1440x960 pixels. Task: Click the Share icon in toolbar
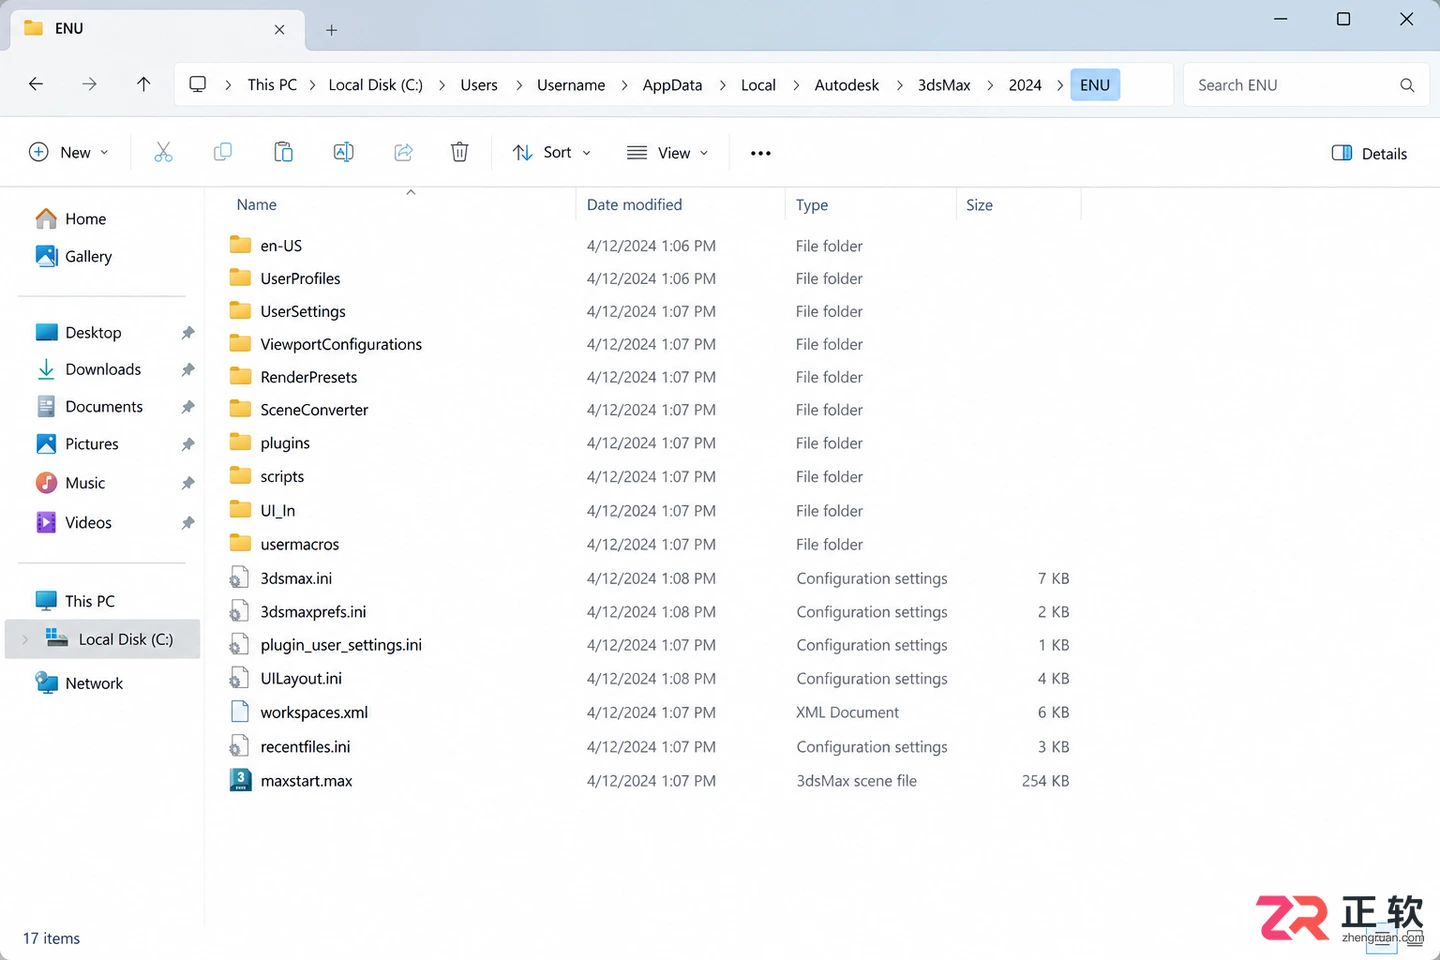pos(403,152)
